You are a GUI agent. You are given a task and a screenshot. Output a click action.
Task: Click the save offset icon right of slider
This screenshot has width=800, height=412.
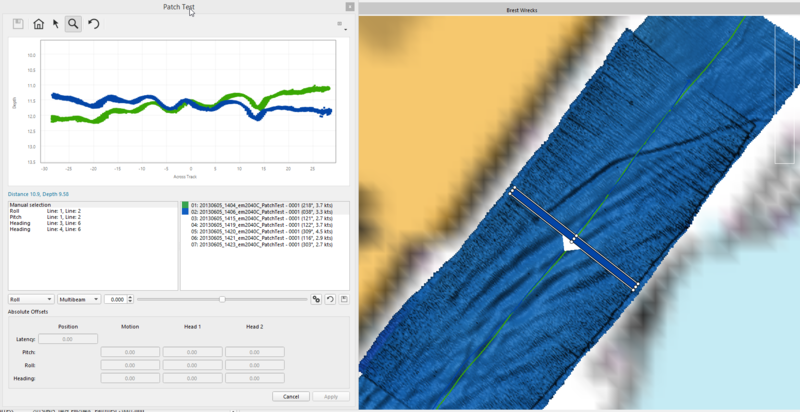[x=344, y=299]
